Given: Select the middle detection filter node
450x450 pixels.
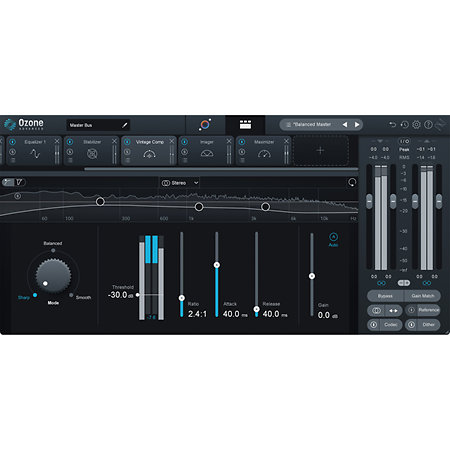Looking at the screenshot, I should click(199, 207).
